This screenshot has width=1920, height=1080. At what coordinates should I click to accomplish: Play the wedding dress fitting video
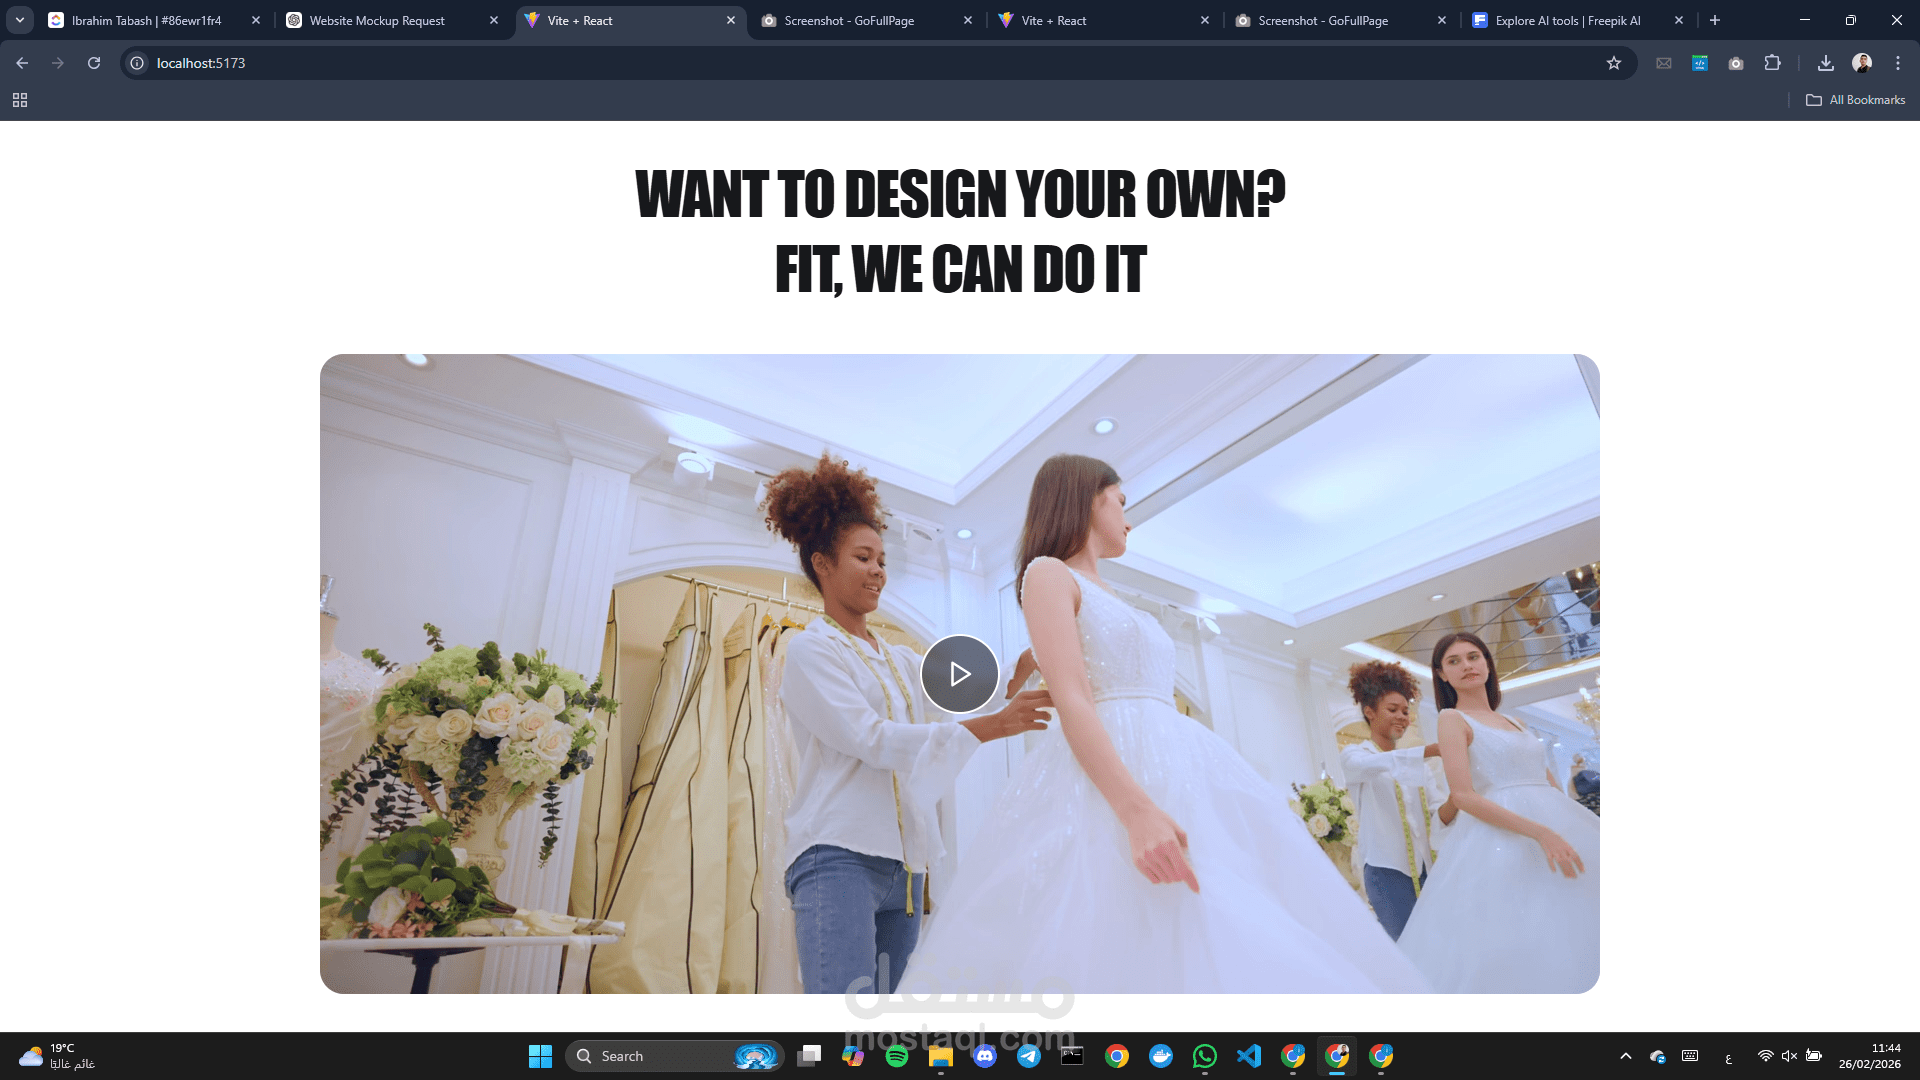(x=959, y=674)
